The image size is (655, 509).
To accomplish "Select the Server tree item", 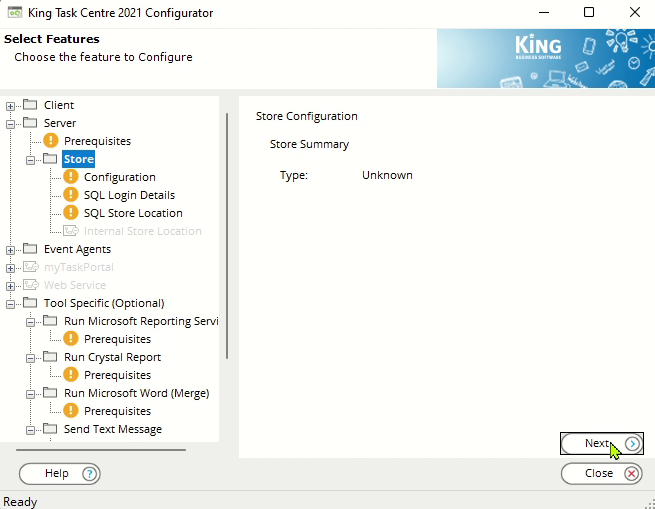I will (x=60, y=123).
